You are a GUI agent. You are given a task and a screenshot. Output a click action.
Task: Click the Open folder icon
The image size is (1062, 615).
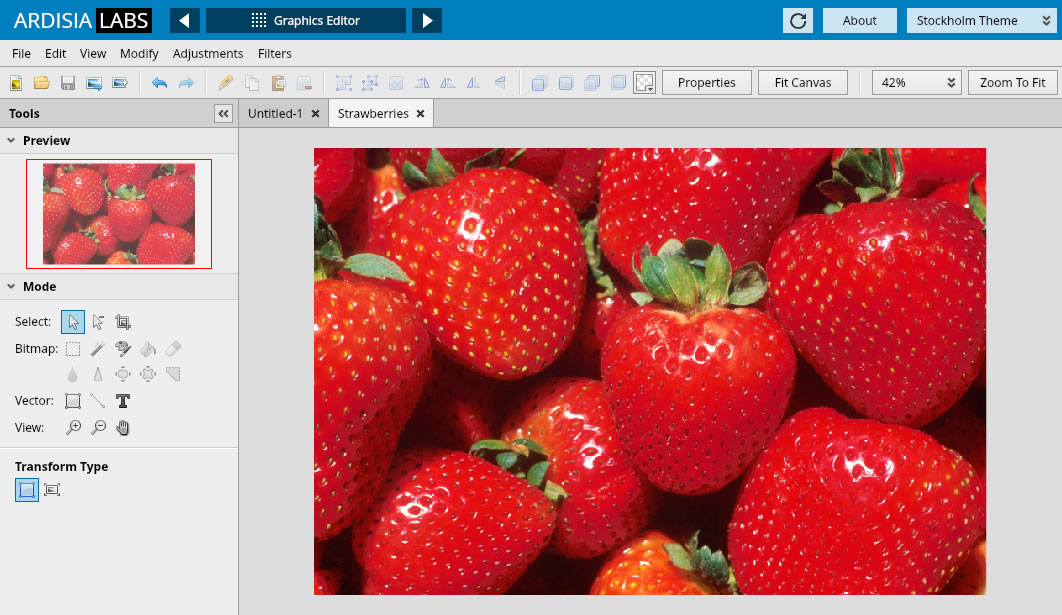(x=42, y=83)
